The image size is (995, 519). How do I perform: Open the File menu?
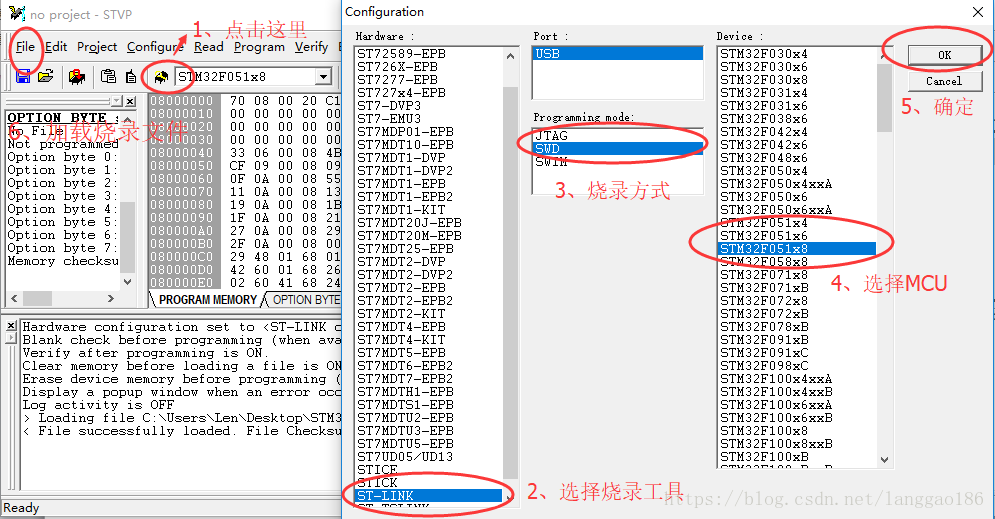[25, 47]
